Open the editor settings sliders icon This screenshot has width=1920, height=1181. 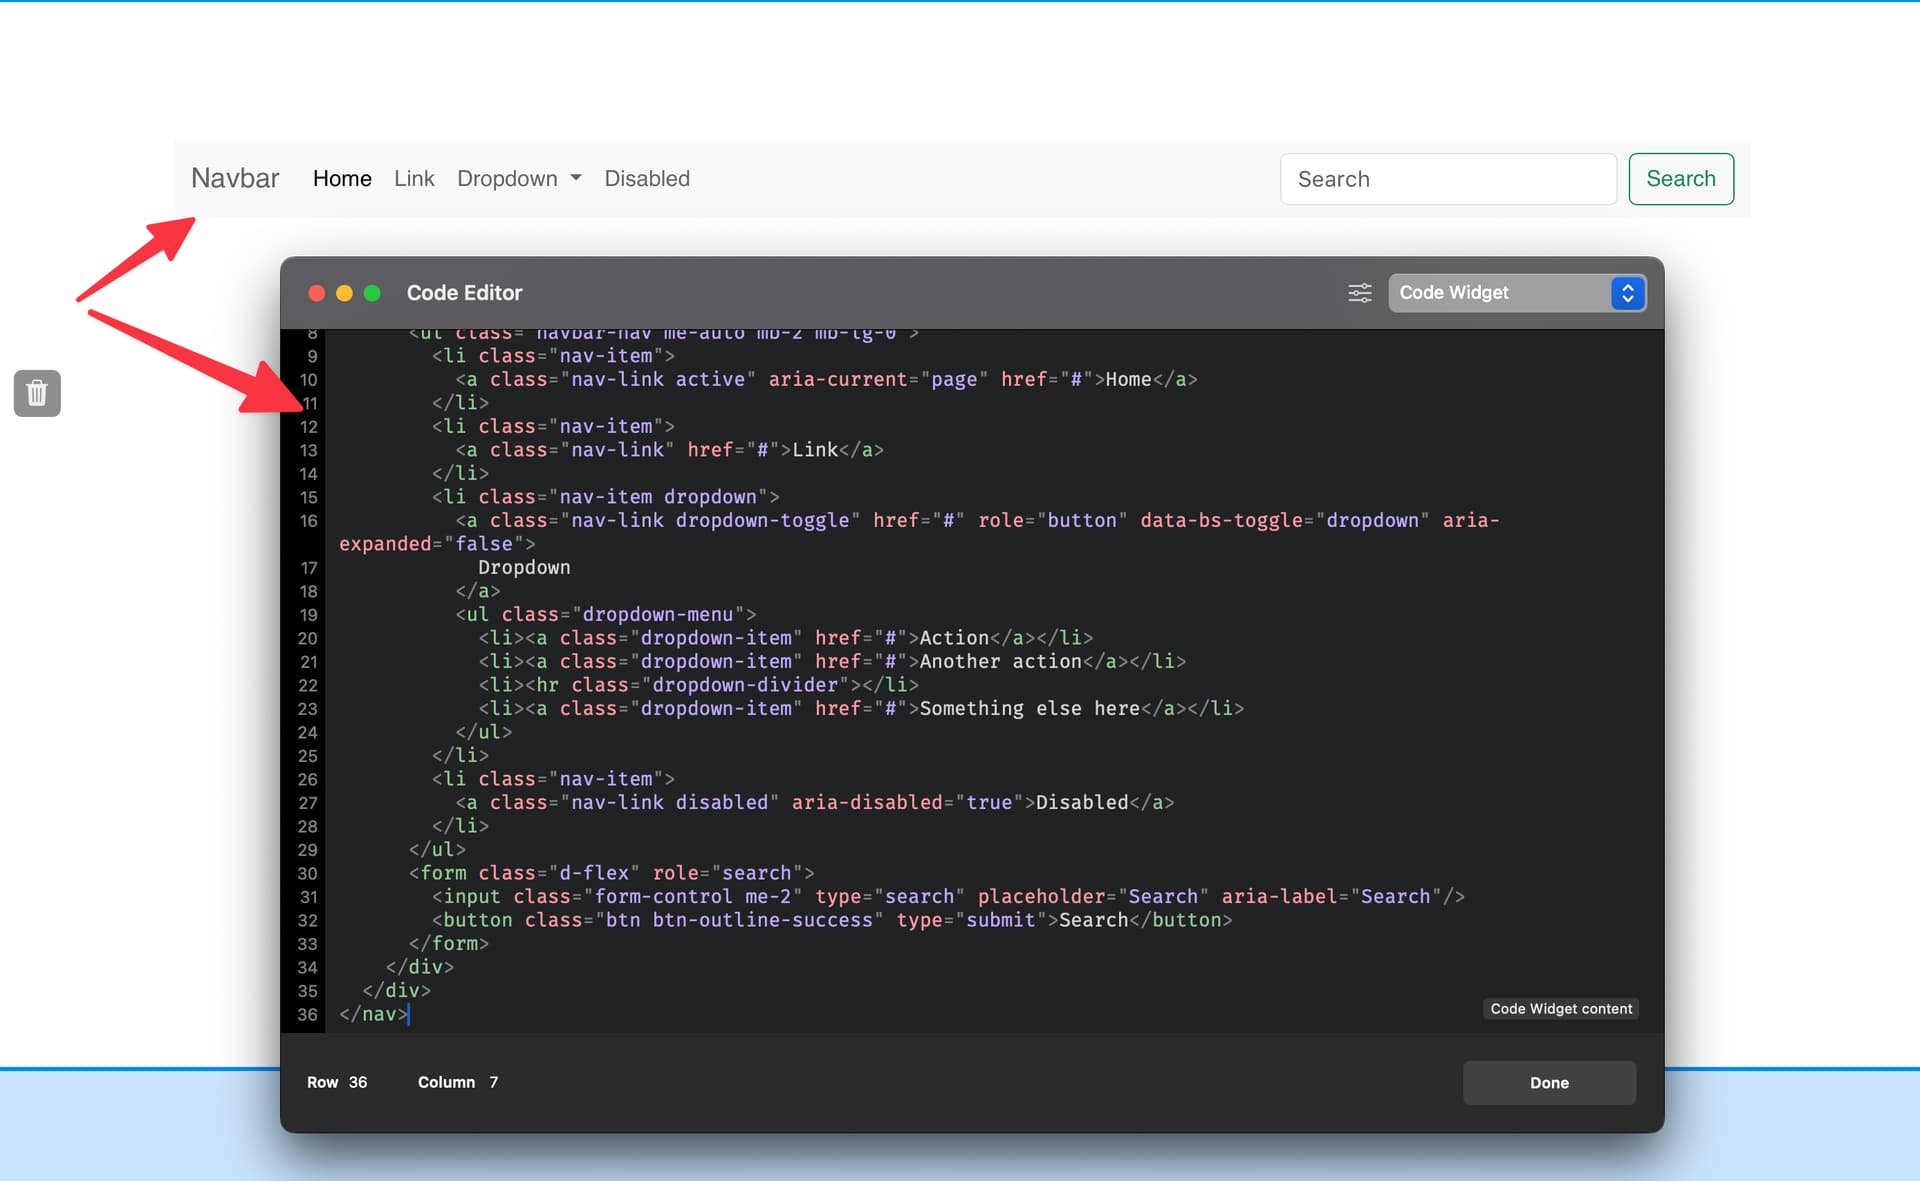pyautogui.click(x=1359, y=293)
